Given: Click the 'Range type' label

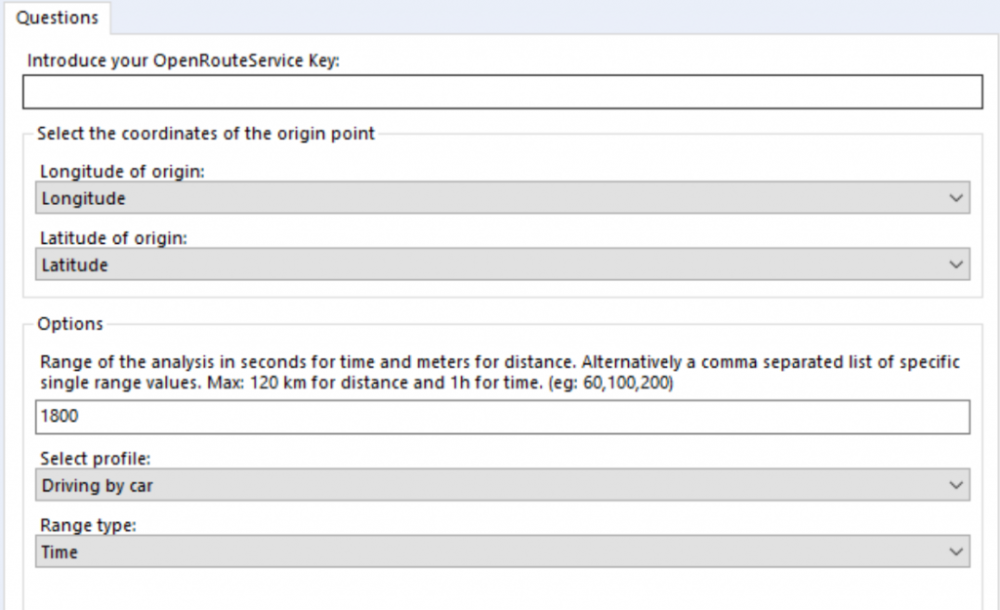Looking at the screenshot, I should click(x=88, y=525).
